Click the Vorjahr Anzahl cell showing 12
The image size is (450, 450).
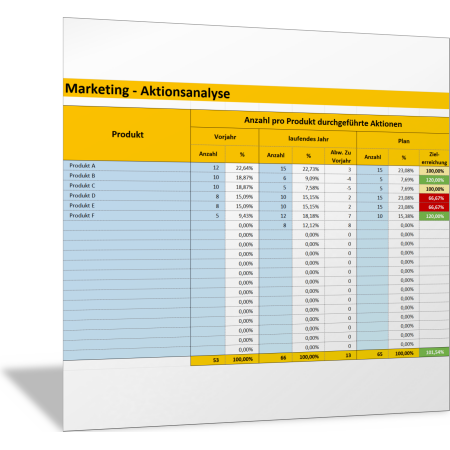coord(208,168)
